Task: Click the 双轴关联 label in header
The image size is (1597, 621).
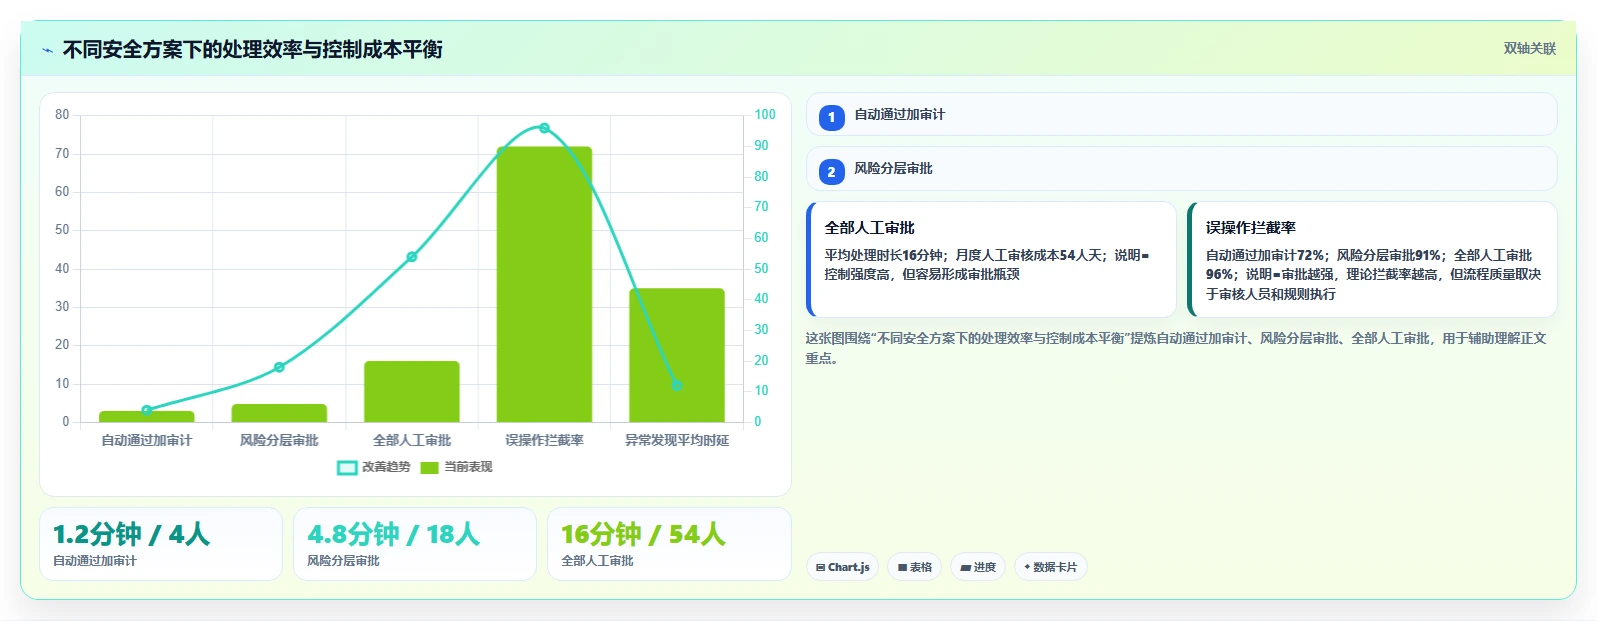Action: click(1529, 49)
